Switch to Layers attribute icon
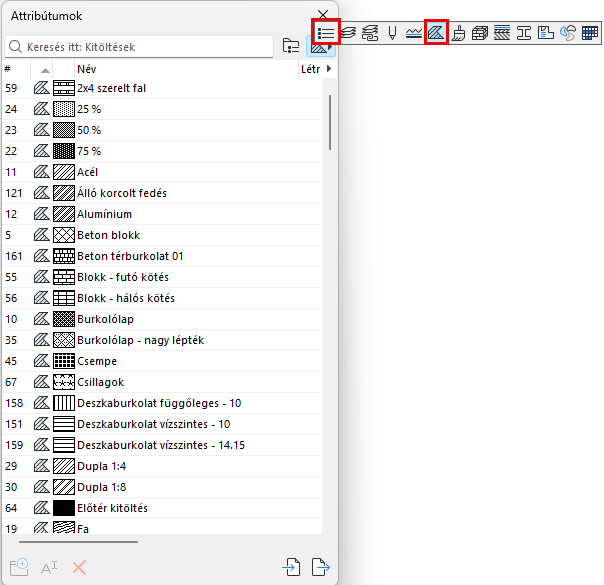 click(x=348, y=33)
